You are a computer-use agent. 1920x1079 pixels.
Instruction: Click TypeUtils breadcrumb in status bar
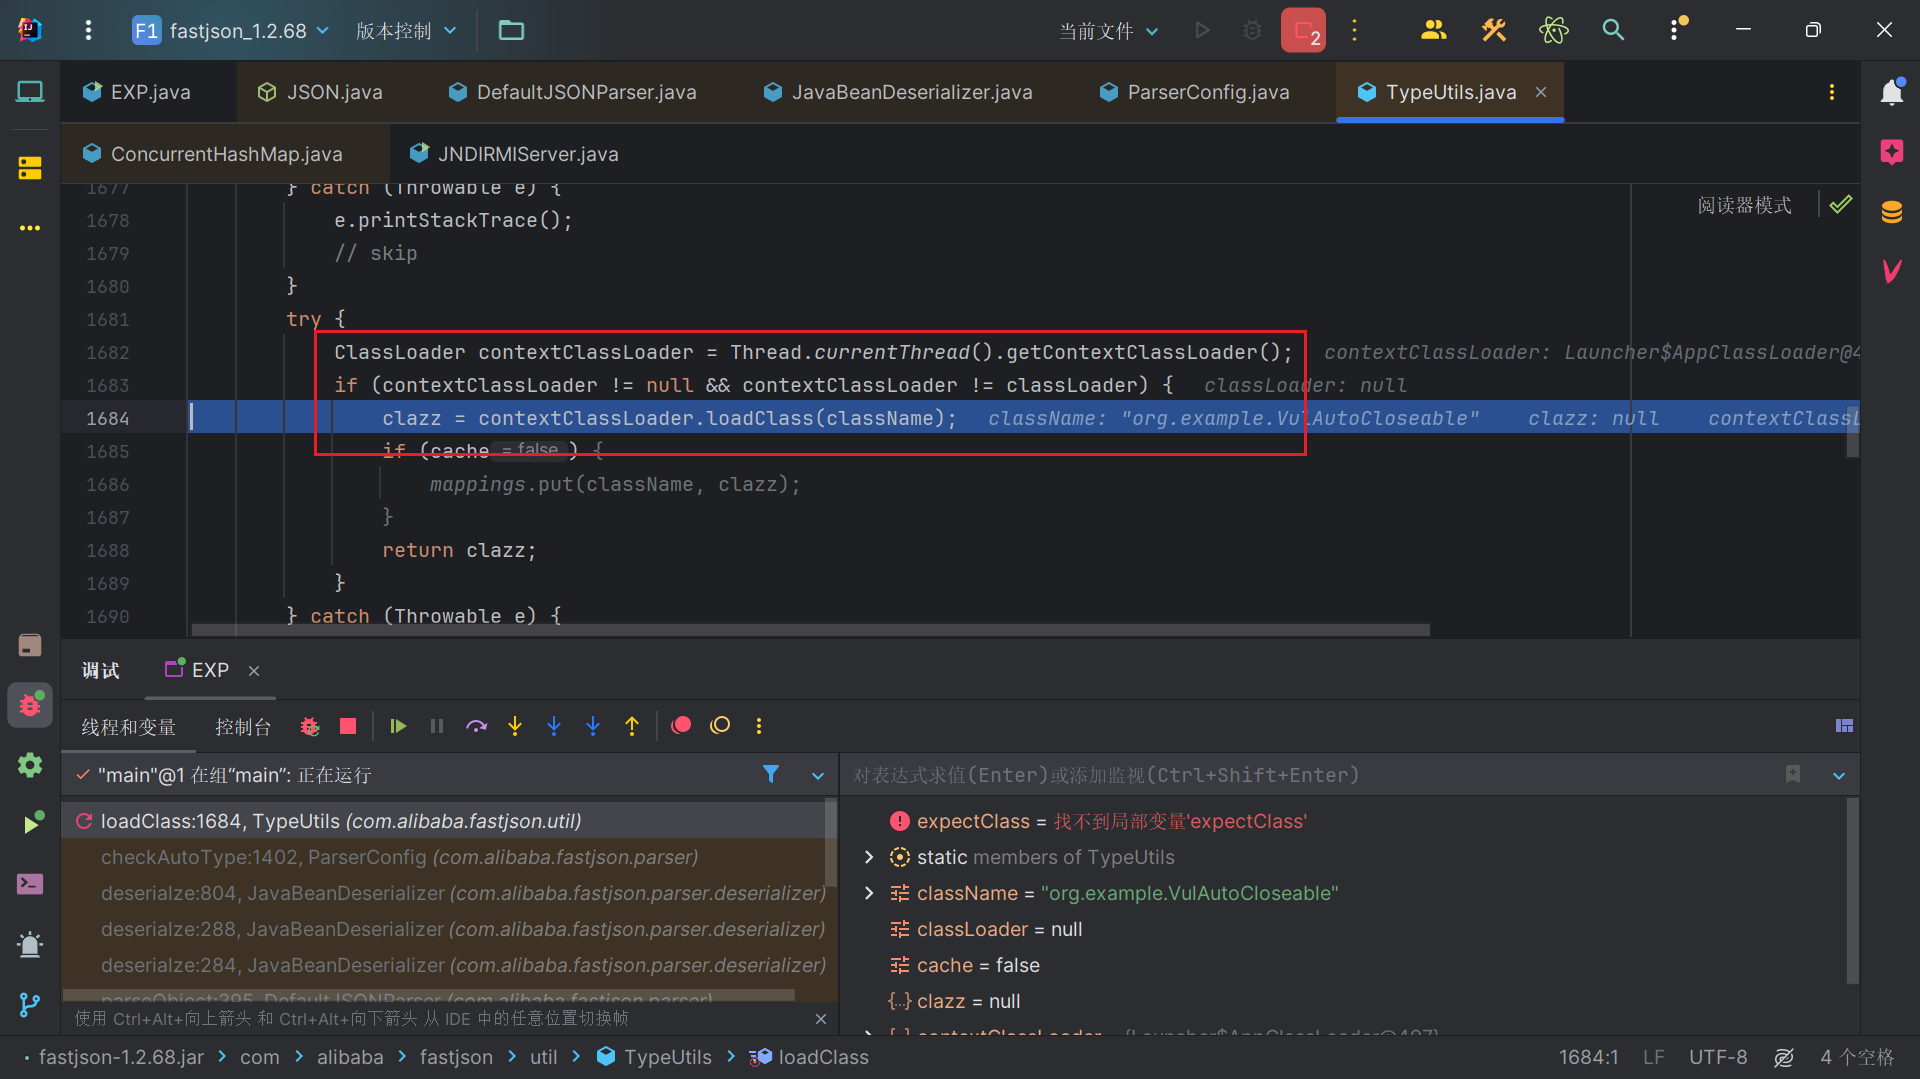tap(655, 1057)
